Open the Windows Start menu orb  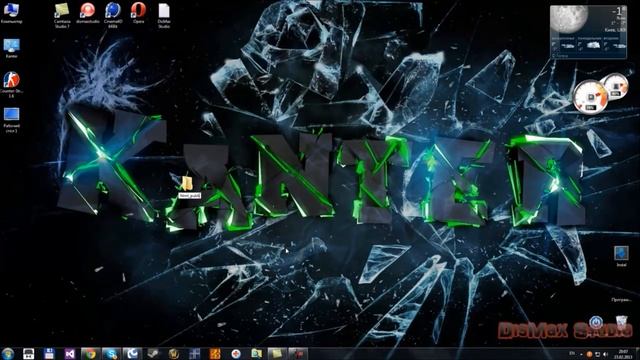(x=7, y=353)
